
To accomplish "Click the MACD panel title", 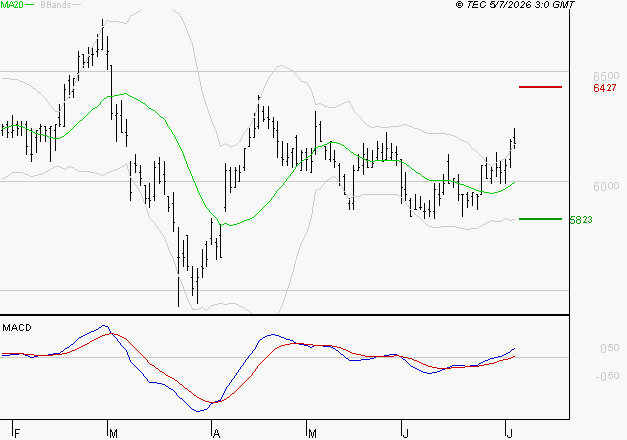I will (17, 328).
